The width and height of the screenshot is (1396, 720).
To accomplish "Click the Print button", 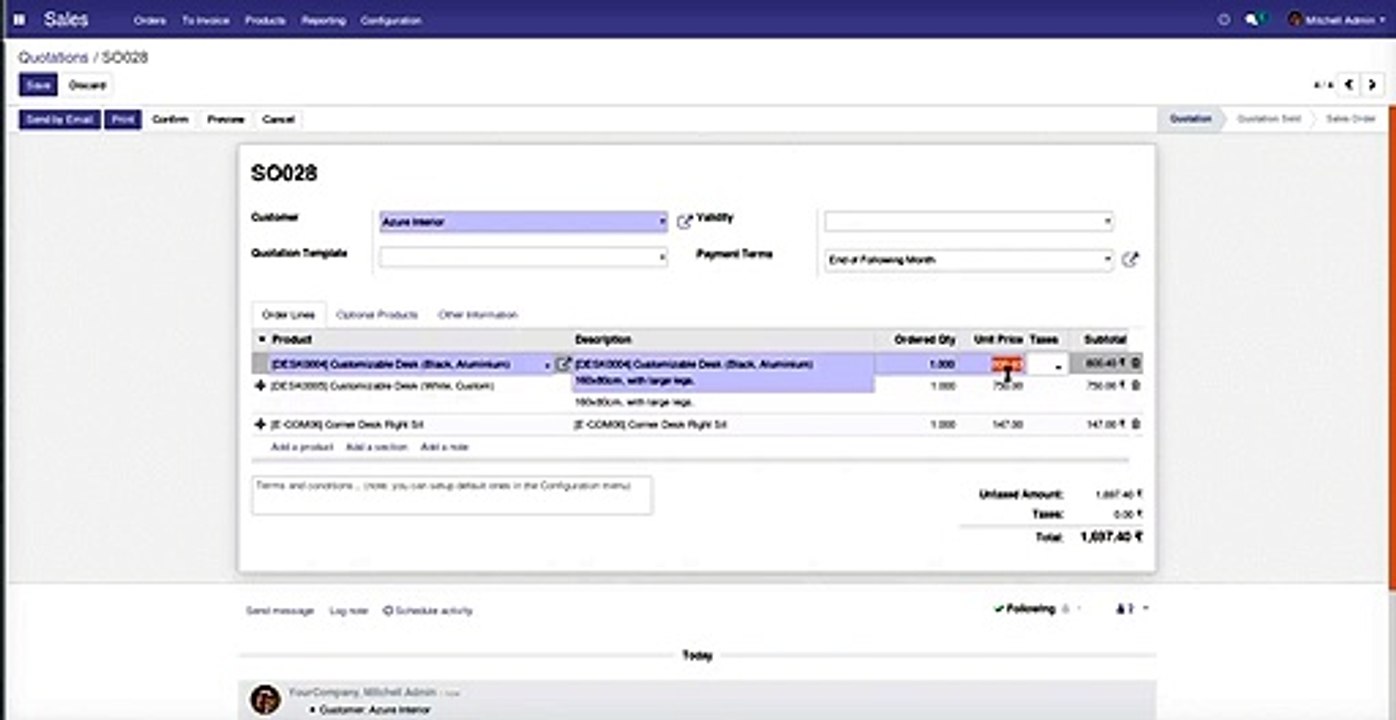I will coord(123,119).
